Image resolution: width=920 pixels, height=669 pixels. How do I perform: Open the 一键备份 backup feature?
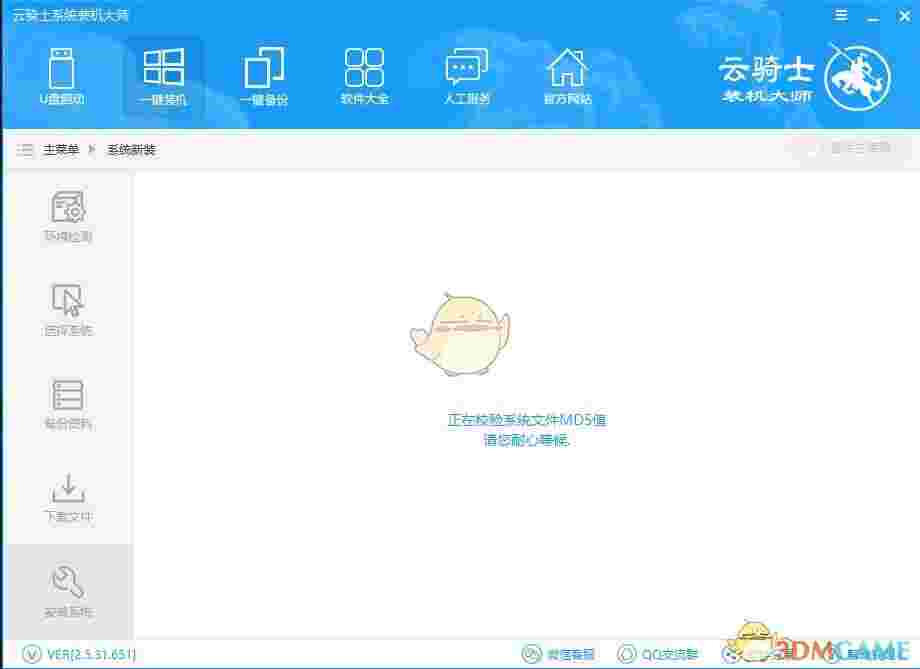[x=263, y=75]
